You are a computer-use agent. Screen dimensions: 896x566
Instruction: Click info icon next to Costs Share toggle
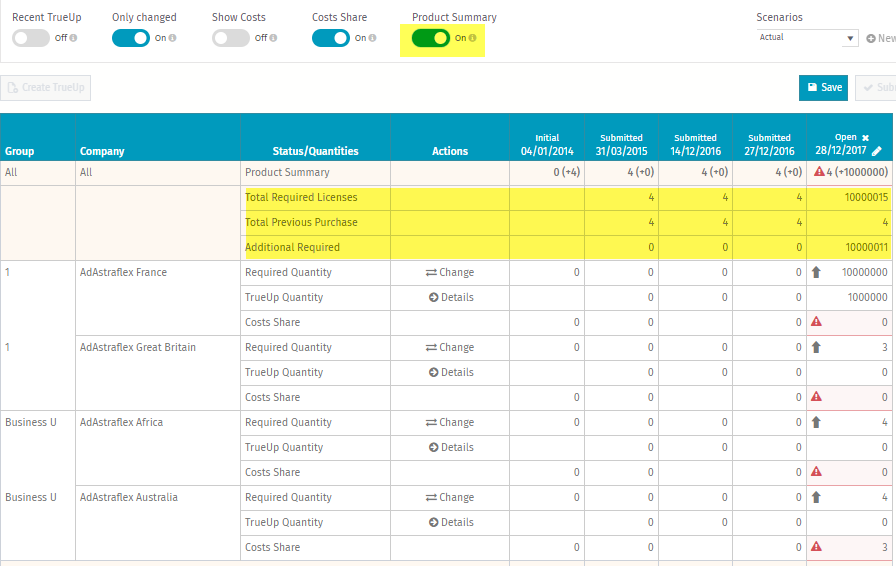click(373, 38)
